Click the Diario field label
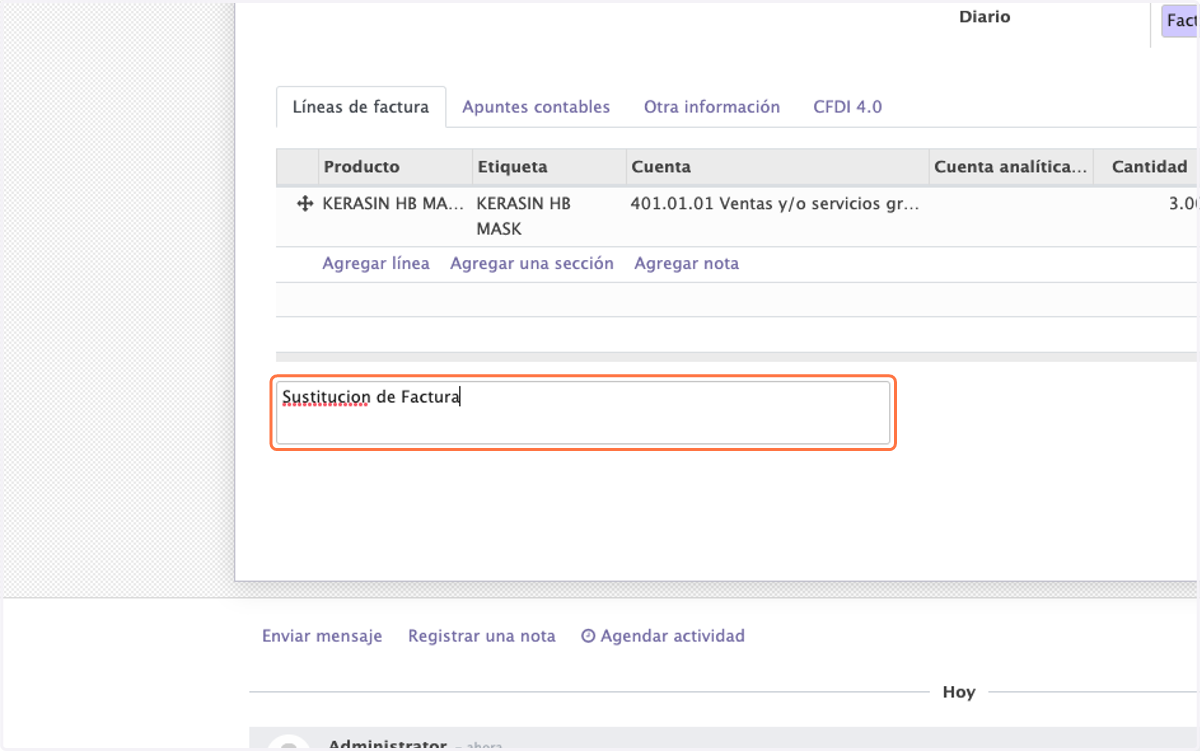1200x751 pixels. click(985, 17)
